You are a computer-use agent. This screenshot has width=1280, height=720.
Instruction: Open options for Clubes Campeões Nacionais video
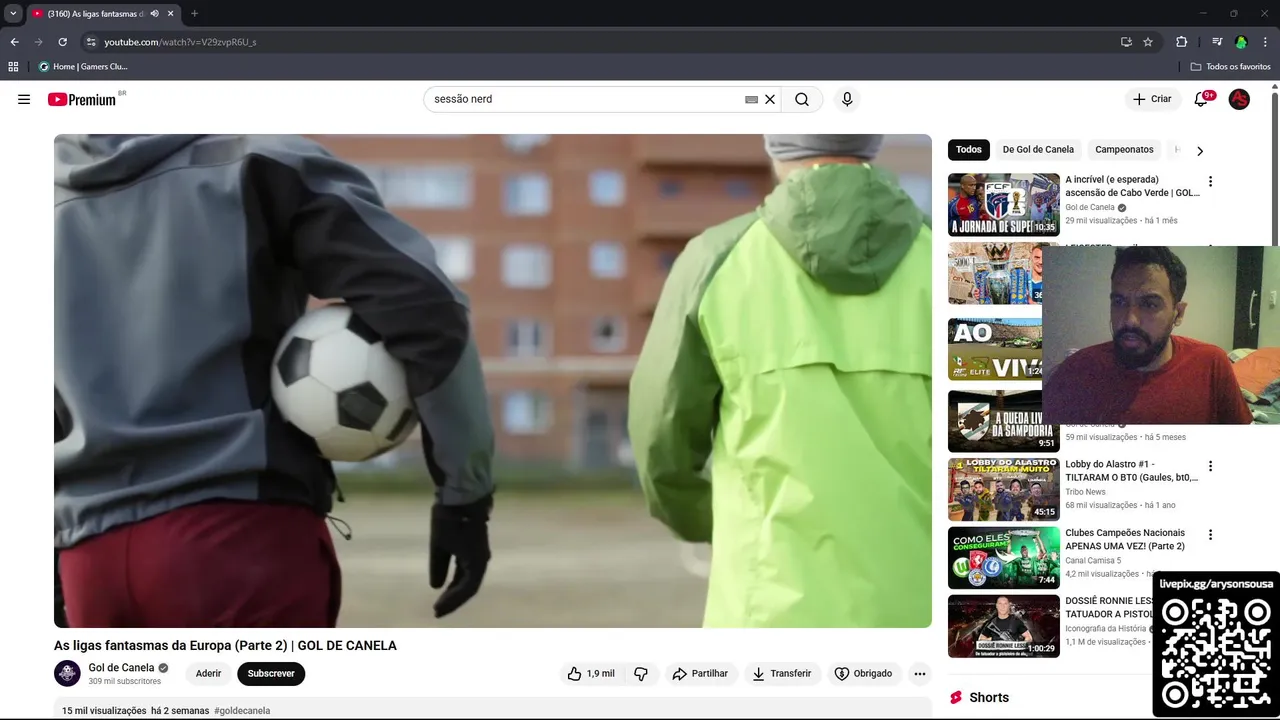pos(1210,535)
